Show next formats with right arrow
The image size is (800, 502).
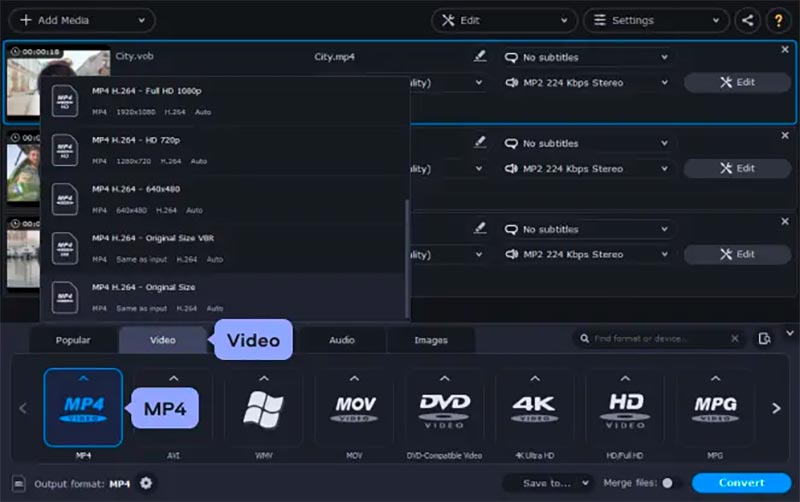coord(776,408)
